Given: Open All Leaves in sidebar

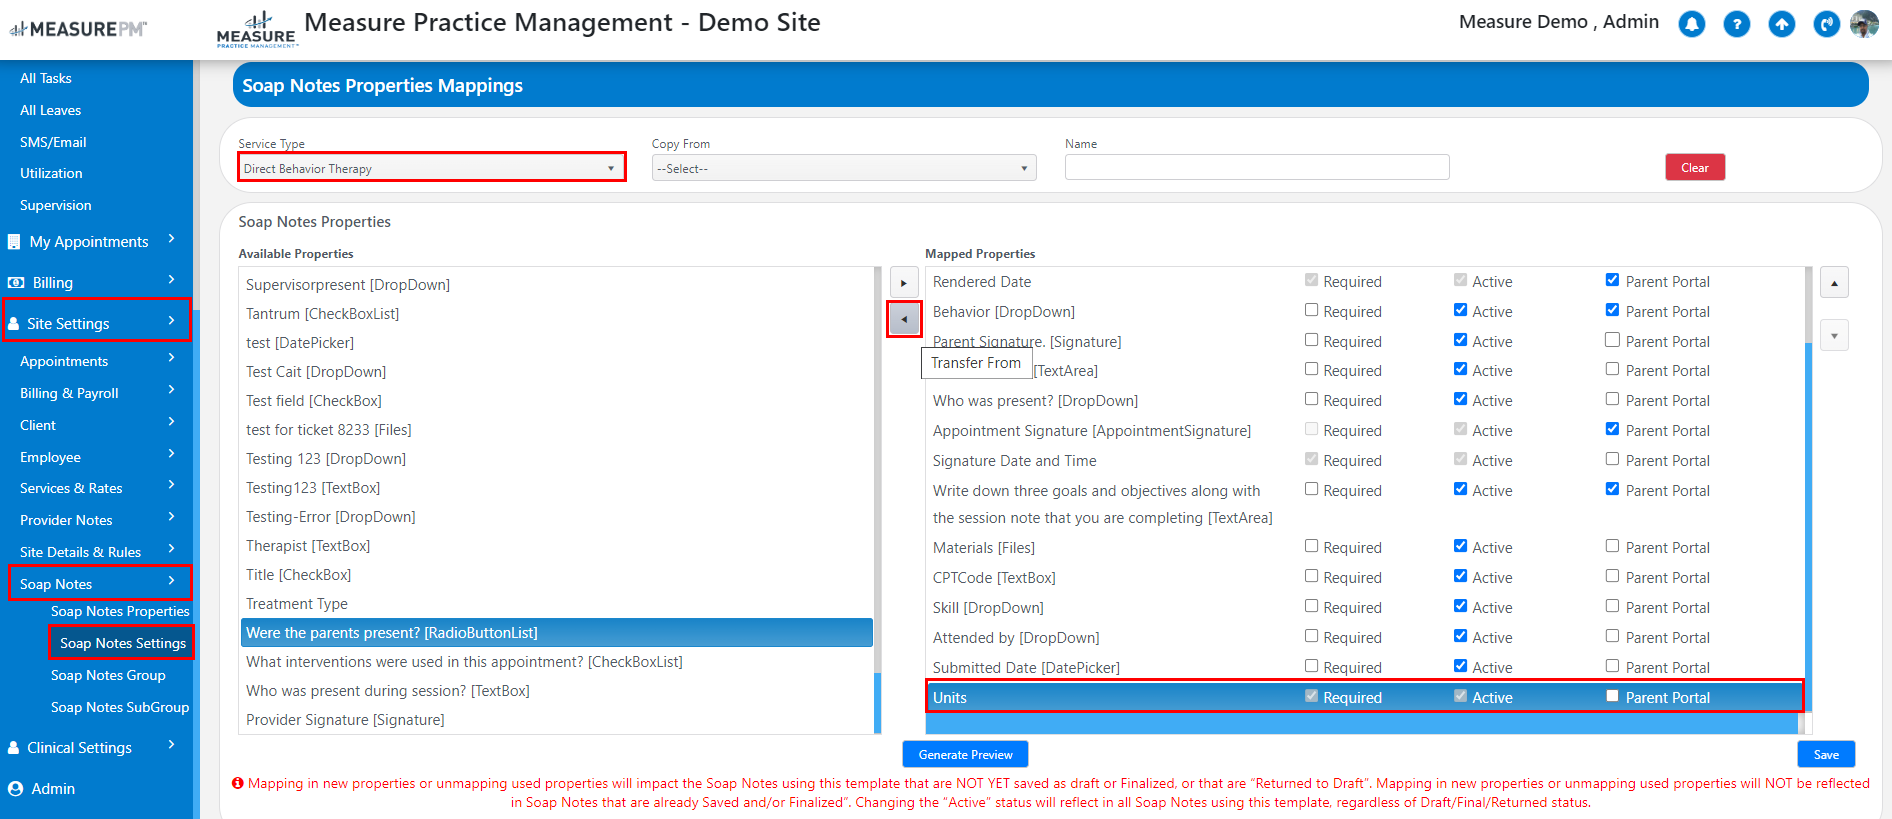Looking at the screenshot, I should (51, 111).
